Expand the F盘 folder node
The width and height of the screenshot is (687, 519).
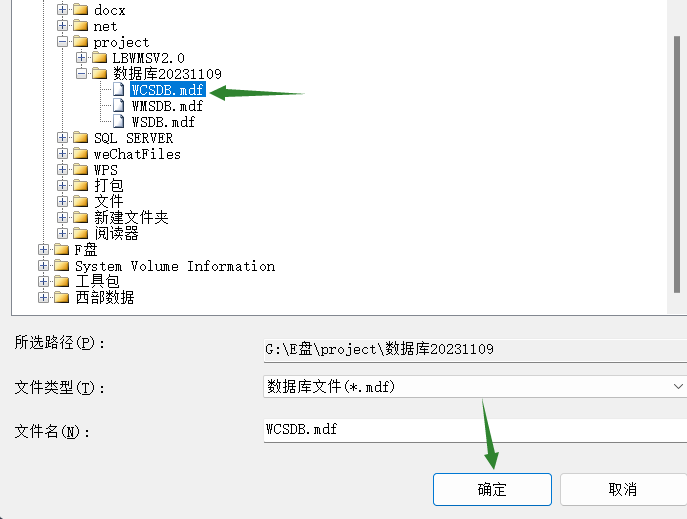[x=43, y=250]
